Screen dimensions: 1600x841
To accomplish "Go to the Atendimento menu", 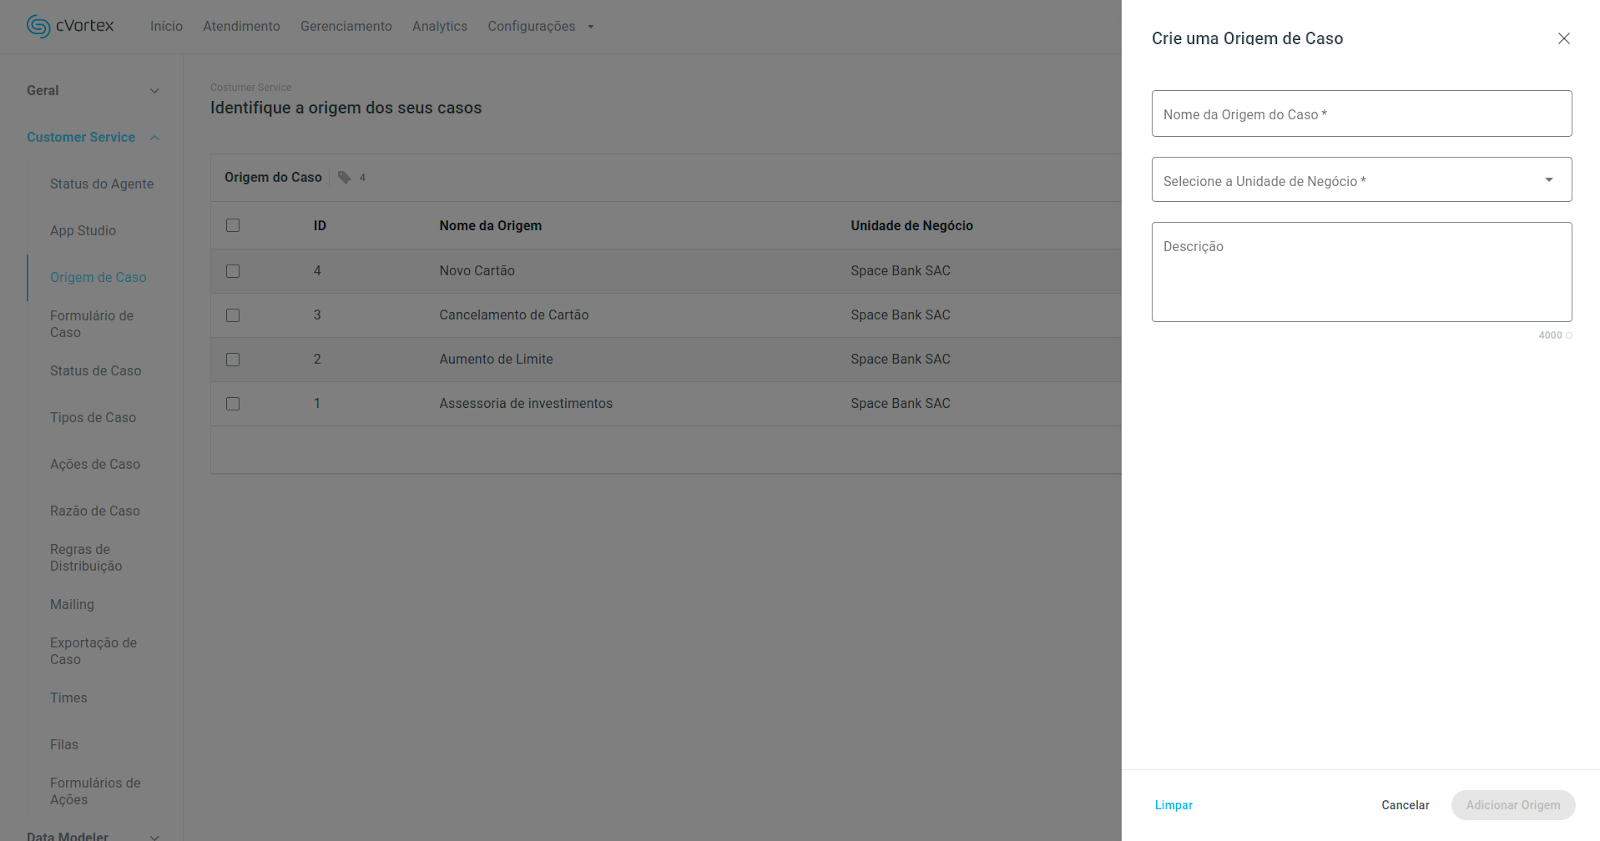I will (x=241, y=26).
